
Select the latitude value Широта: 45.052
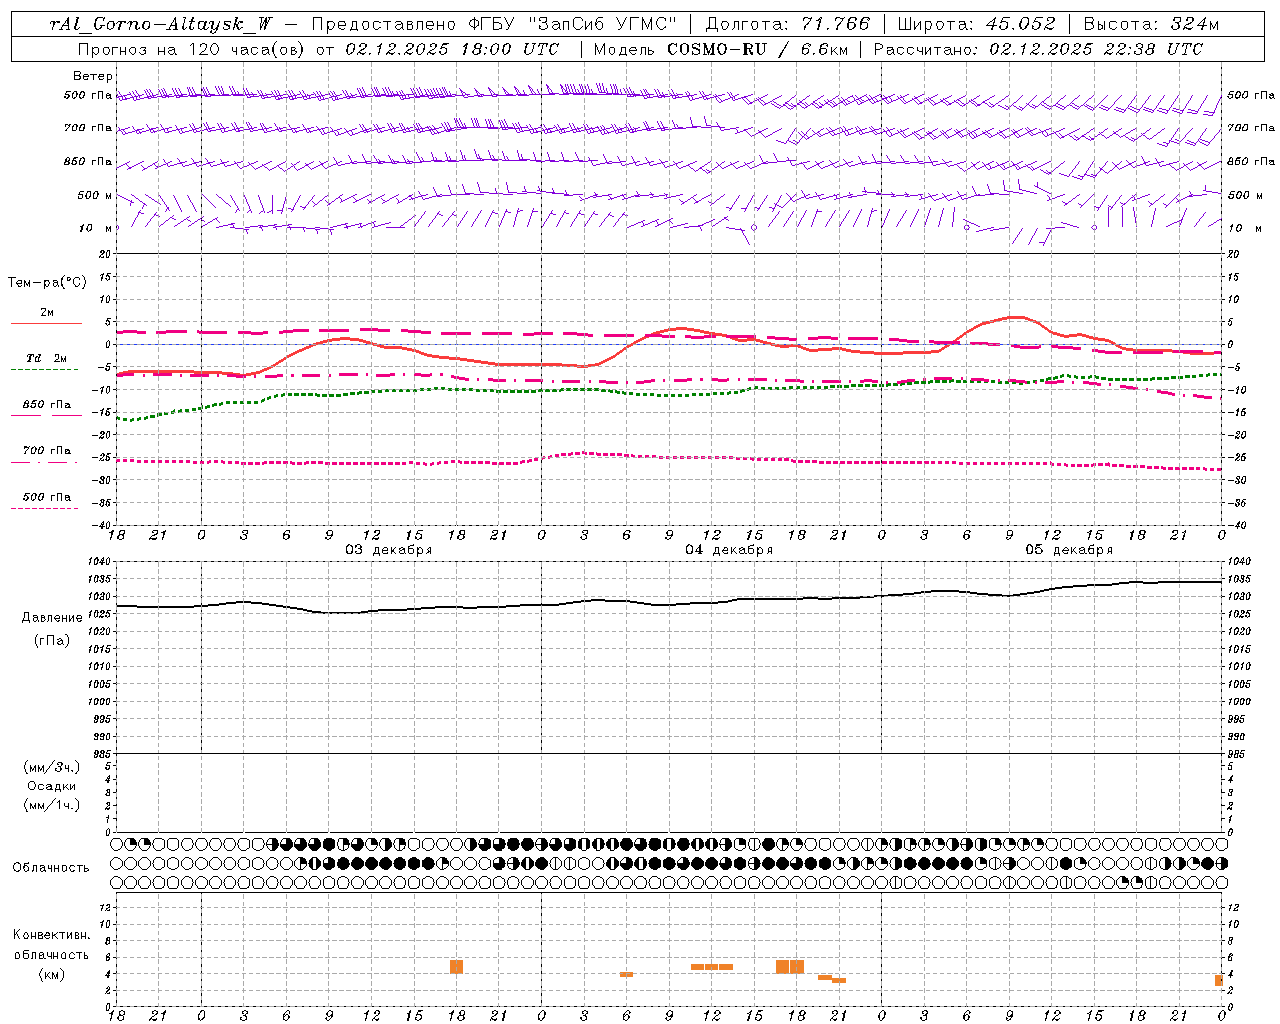coord(977,24)
